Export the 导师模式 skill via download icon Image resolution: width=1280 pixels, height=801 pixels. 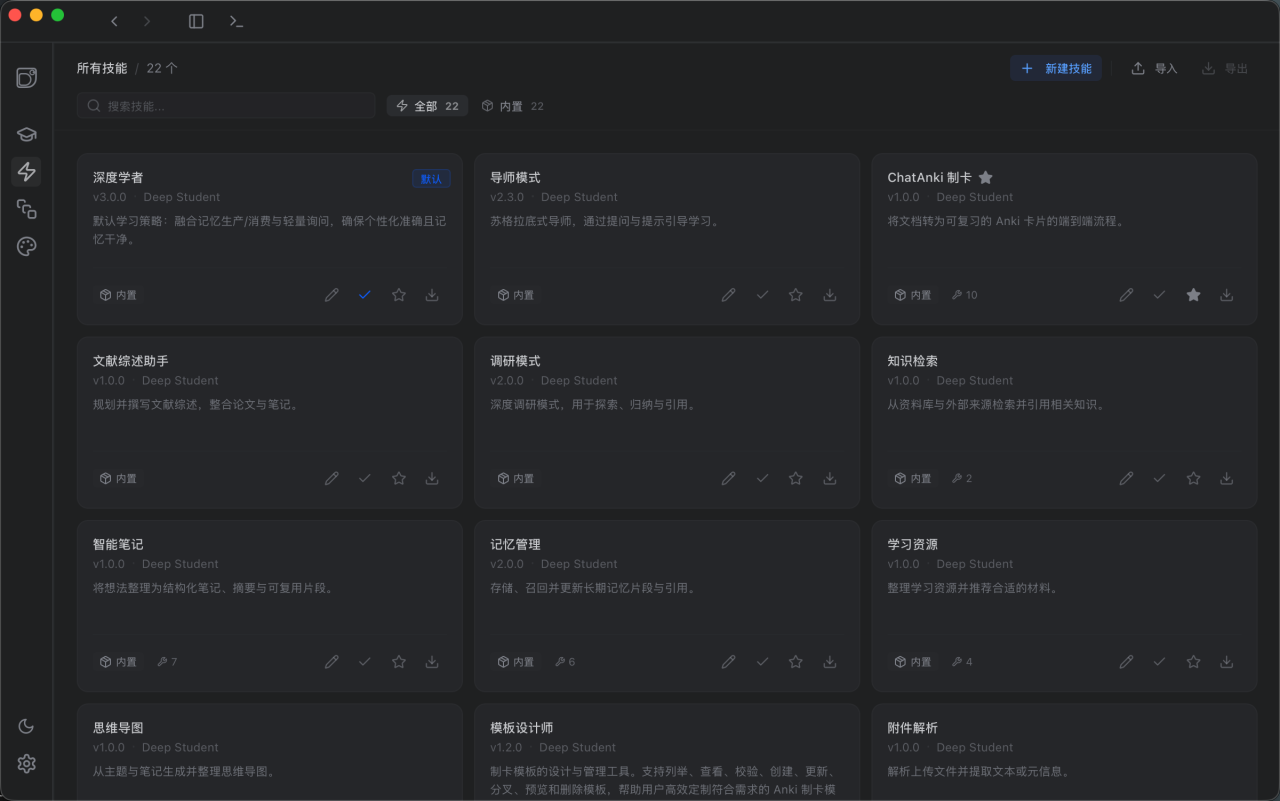[x=829, y=294]
